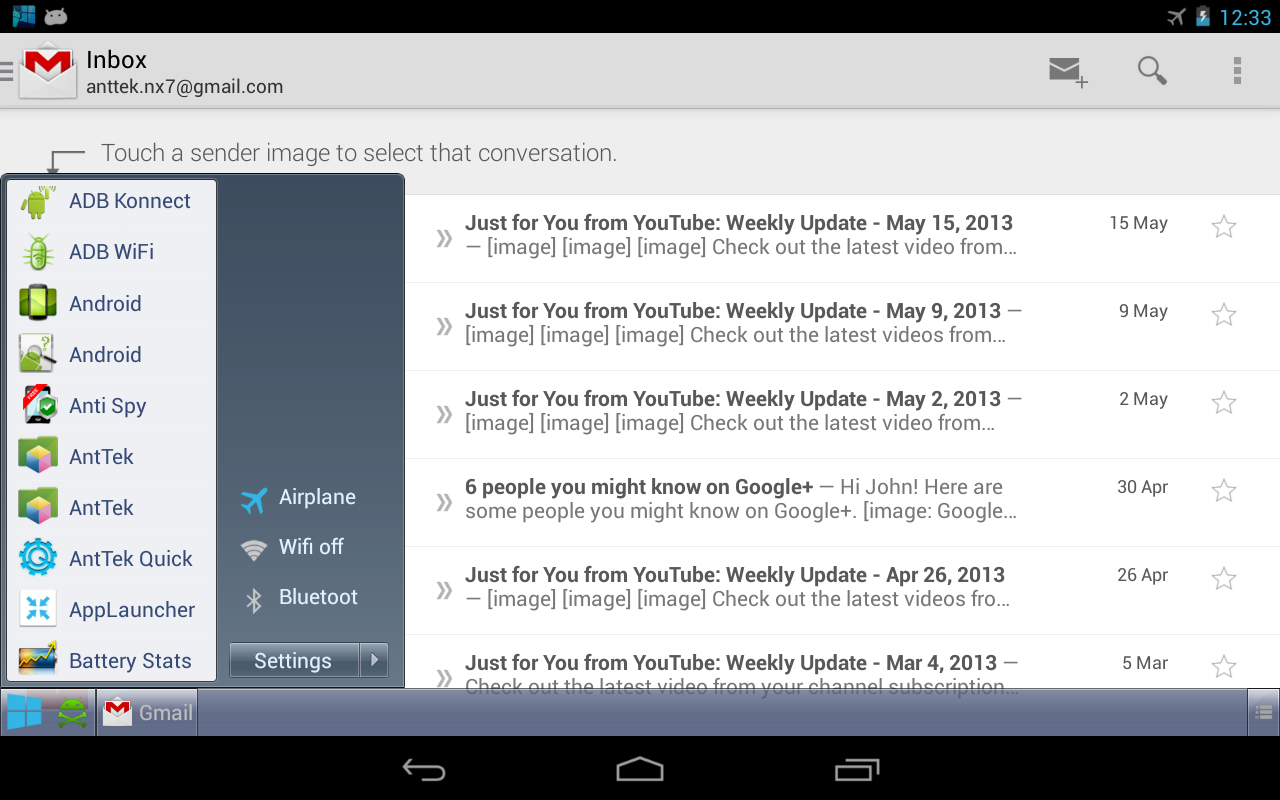
Task: Open Battery Stats app
Action: pos(111,660)
